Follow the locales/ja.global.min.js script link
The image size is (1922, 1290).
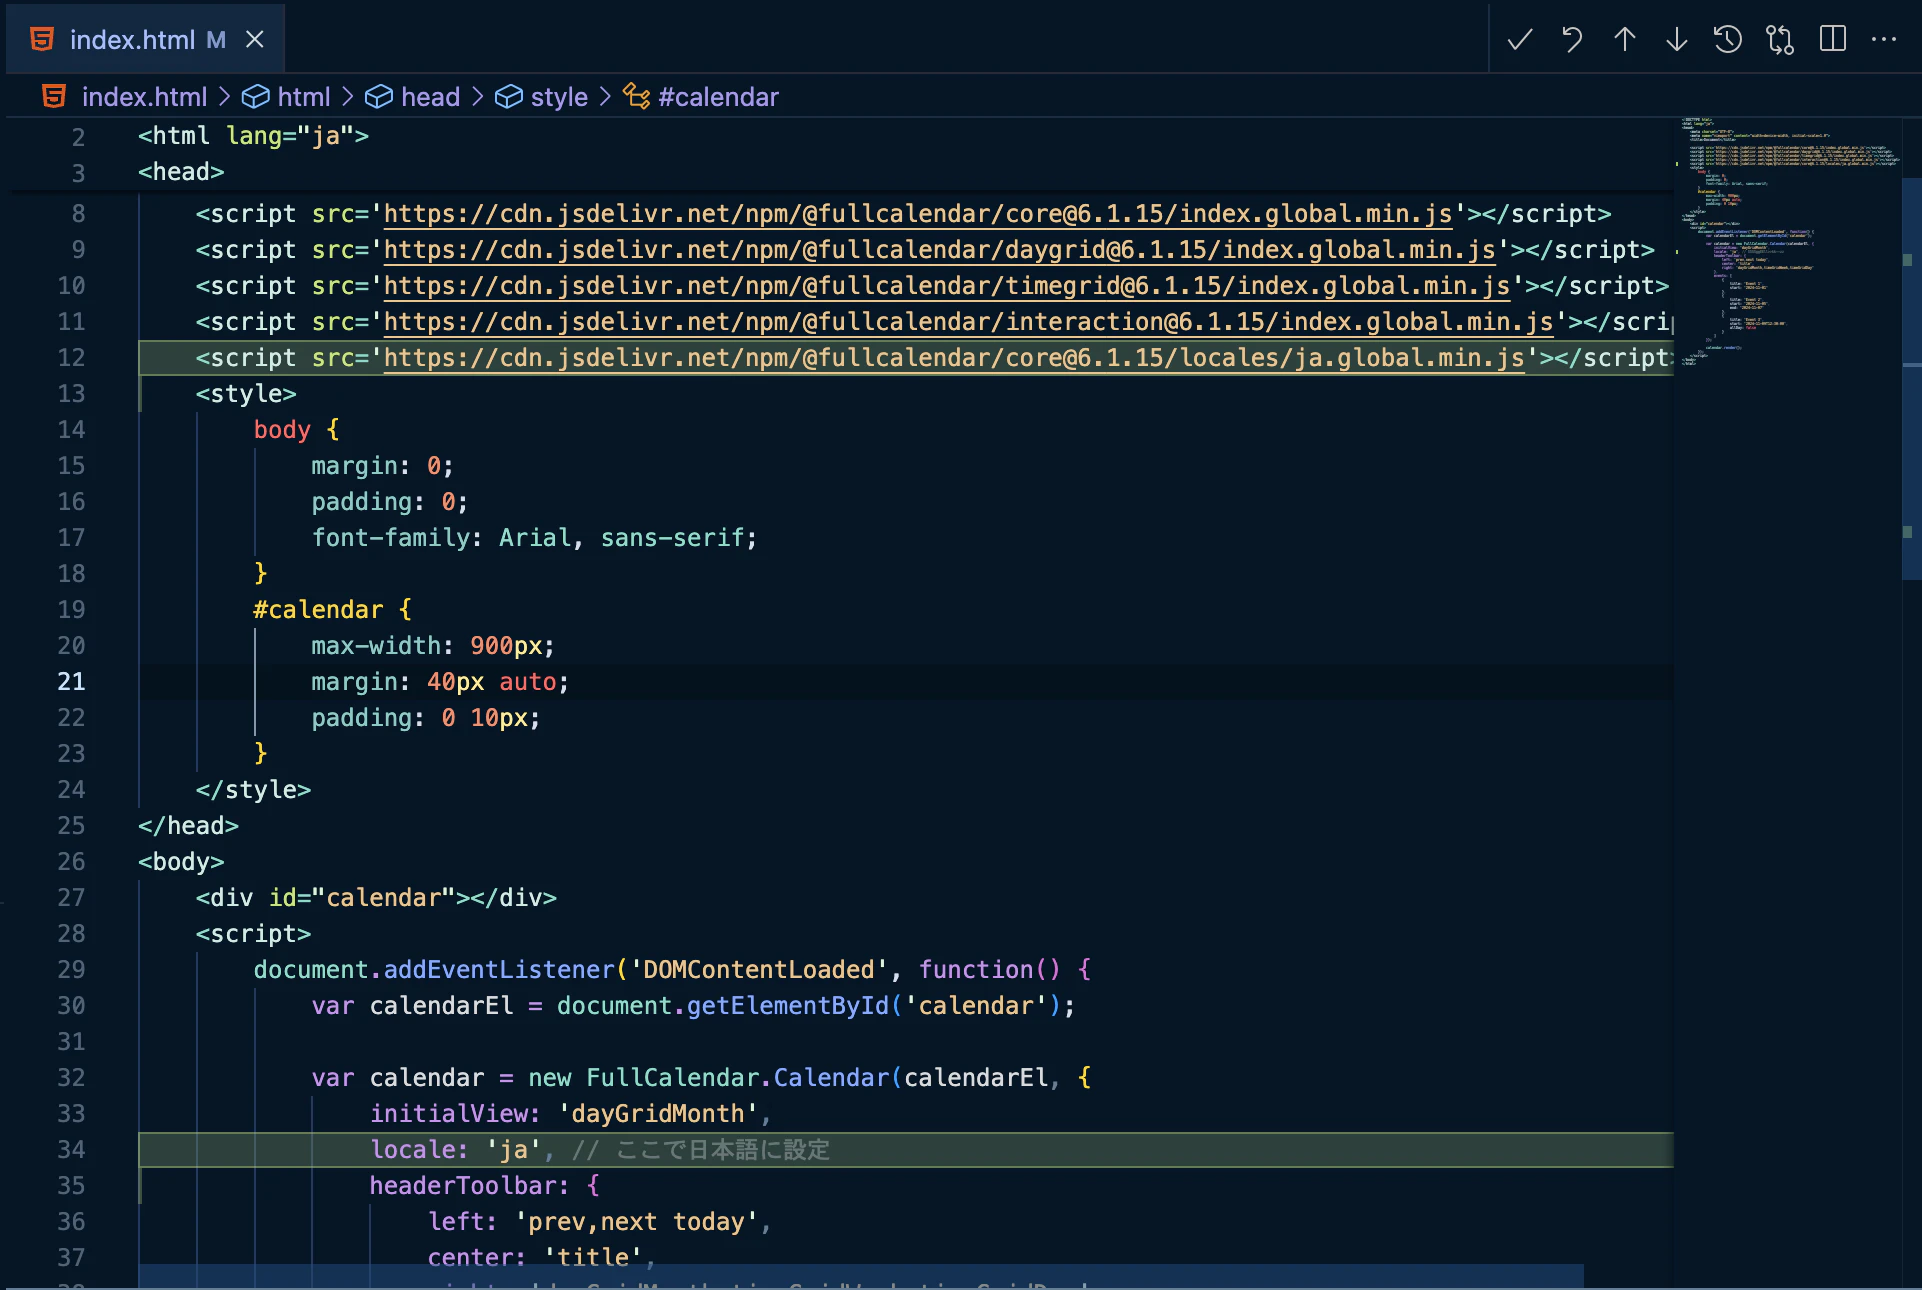[954, 358]
